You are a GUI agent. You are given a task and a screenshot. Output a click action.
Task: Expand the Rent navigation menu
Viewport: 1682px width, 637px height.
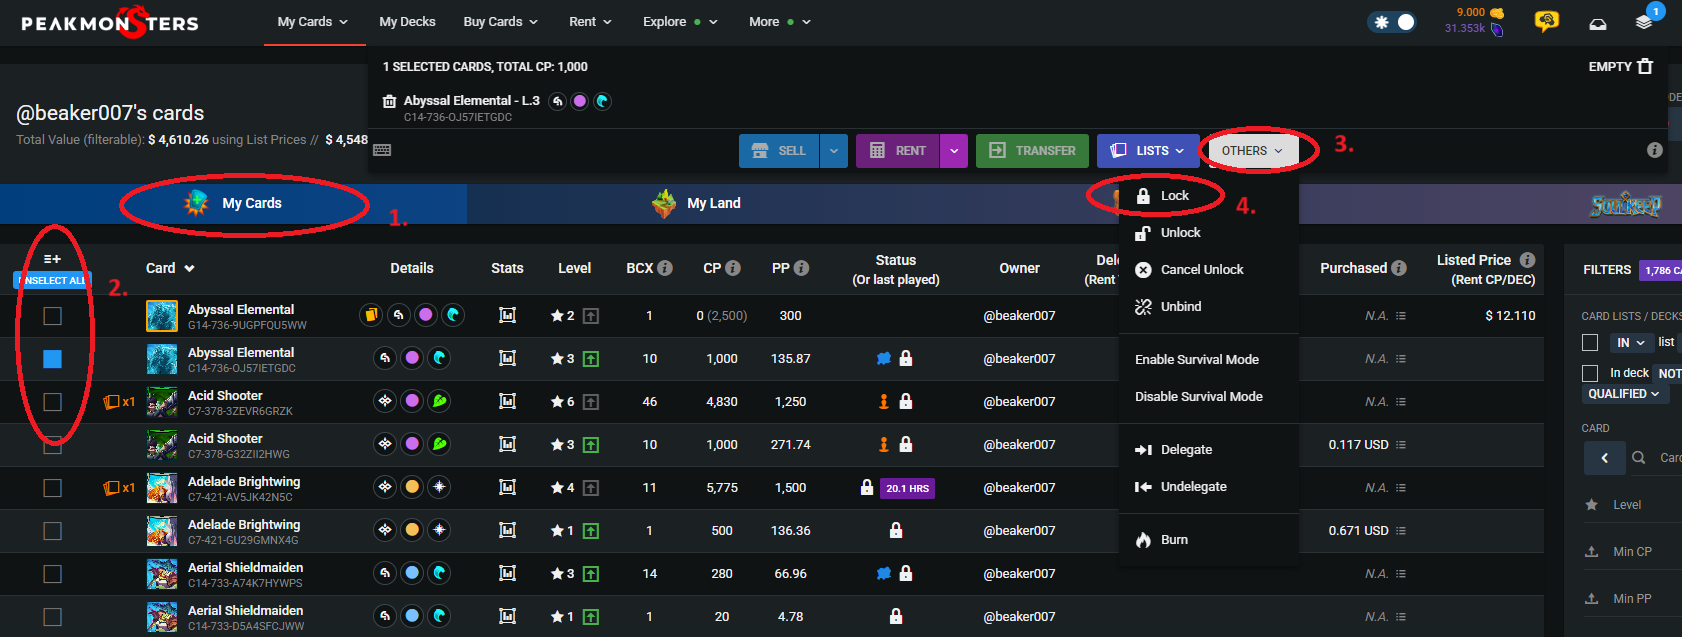click(590, 22)
